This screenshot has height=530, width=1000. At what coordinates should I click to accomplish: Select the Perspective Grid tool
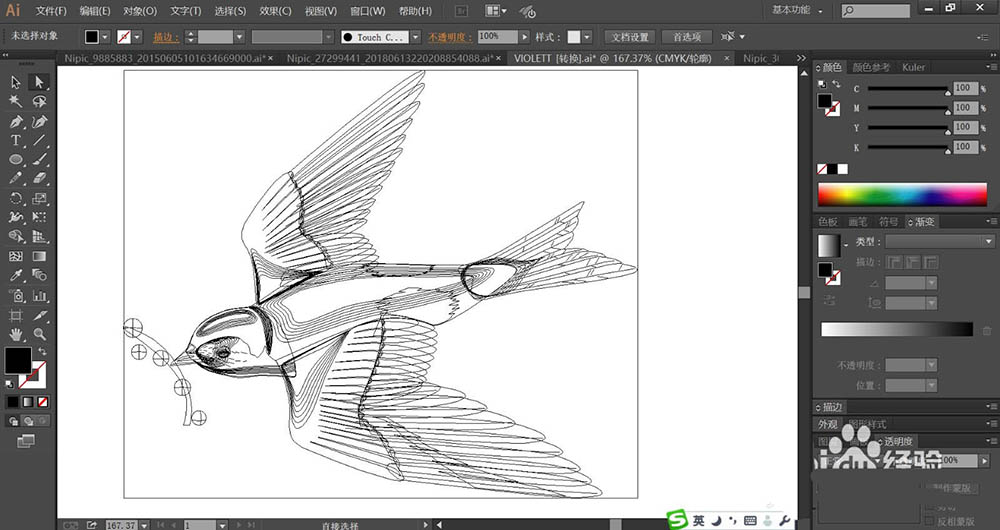pos(39,237)
